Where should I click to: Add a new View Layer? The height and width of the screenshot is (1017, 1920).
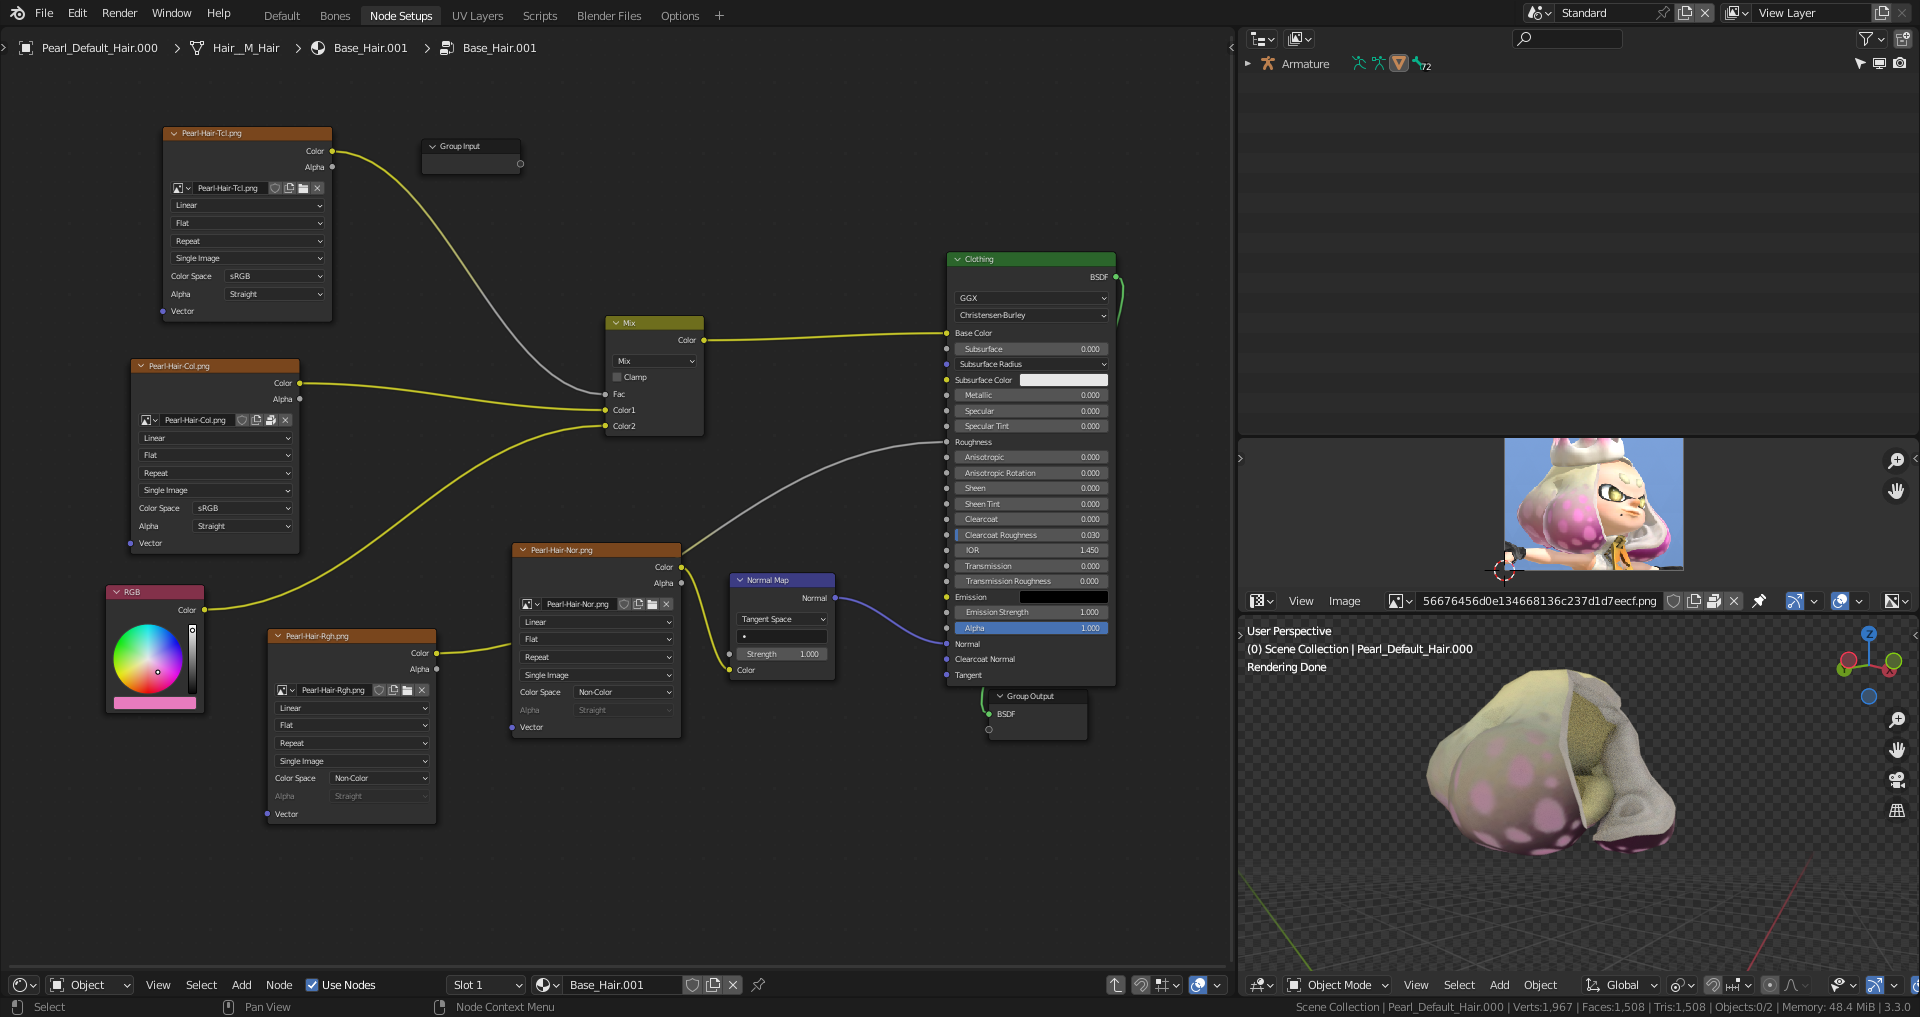tap(1882, 13)
